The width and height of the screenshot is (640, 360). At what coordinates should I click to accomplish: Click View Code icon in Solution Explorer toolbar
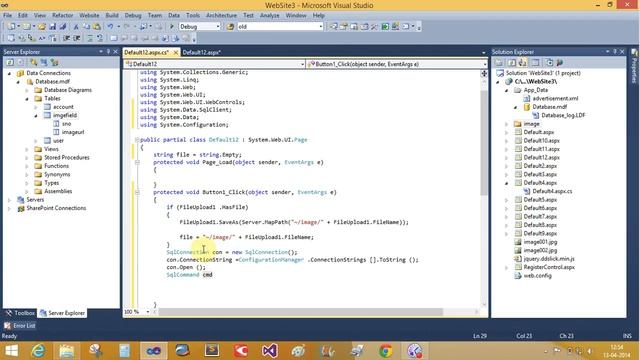pos(535,62)
